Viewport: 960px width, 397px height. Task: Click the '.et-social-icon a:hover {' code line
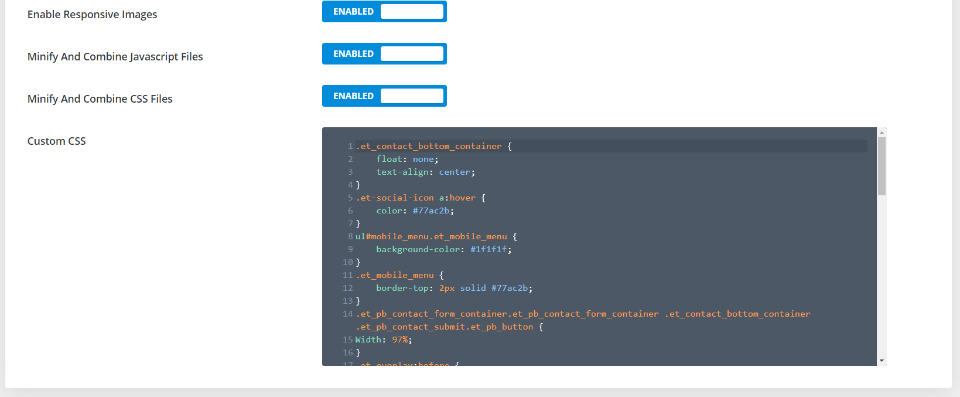pyautogui.click(x=420, y=198)
